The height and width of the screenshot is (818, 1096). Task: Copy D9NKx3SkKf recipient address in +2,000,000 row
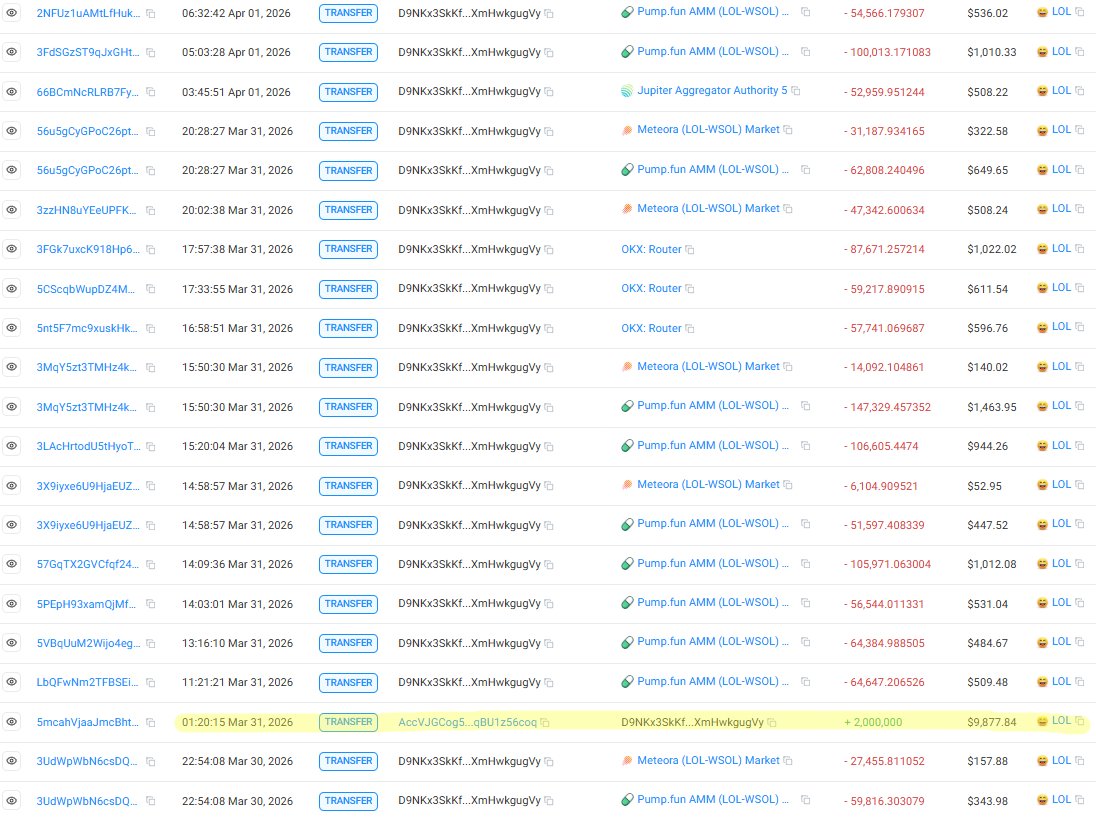coord(772,722)
